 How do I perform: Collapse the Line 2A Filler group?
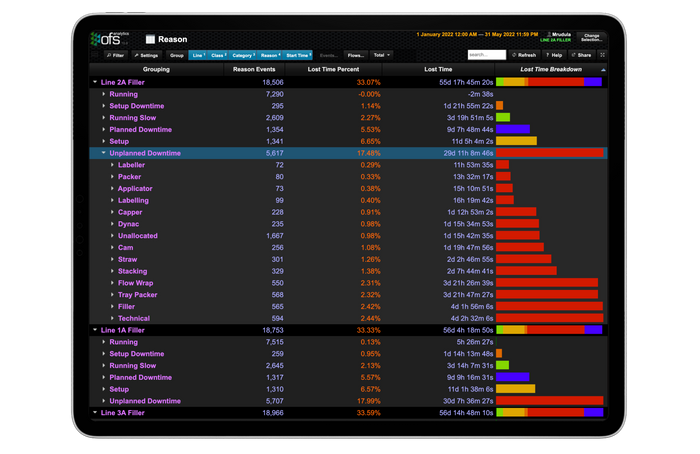[95, 82]
